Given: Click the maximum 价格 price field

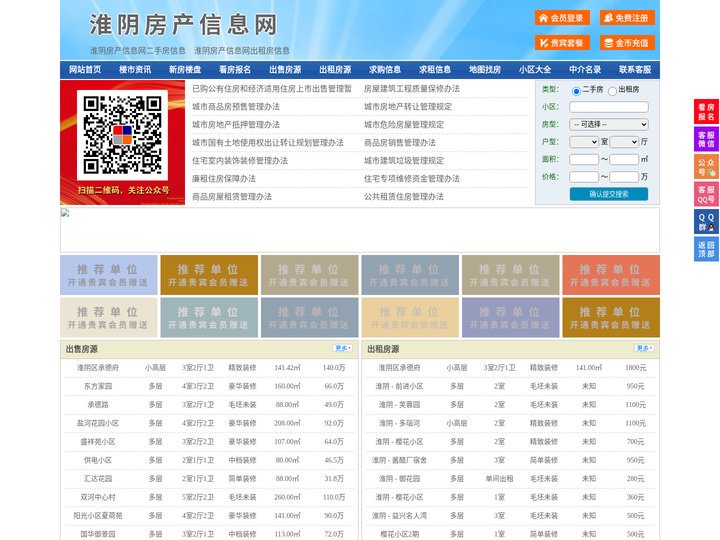Looking at the screenshot, I should (x=624, y=177).
